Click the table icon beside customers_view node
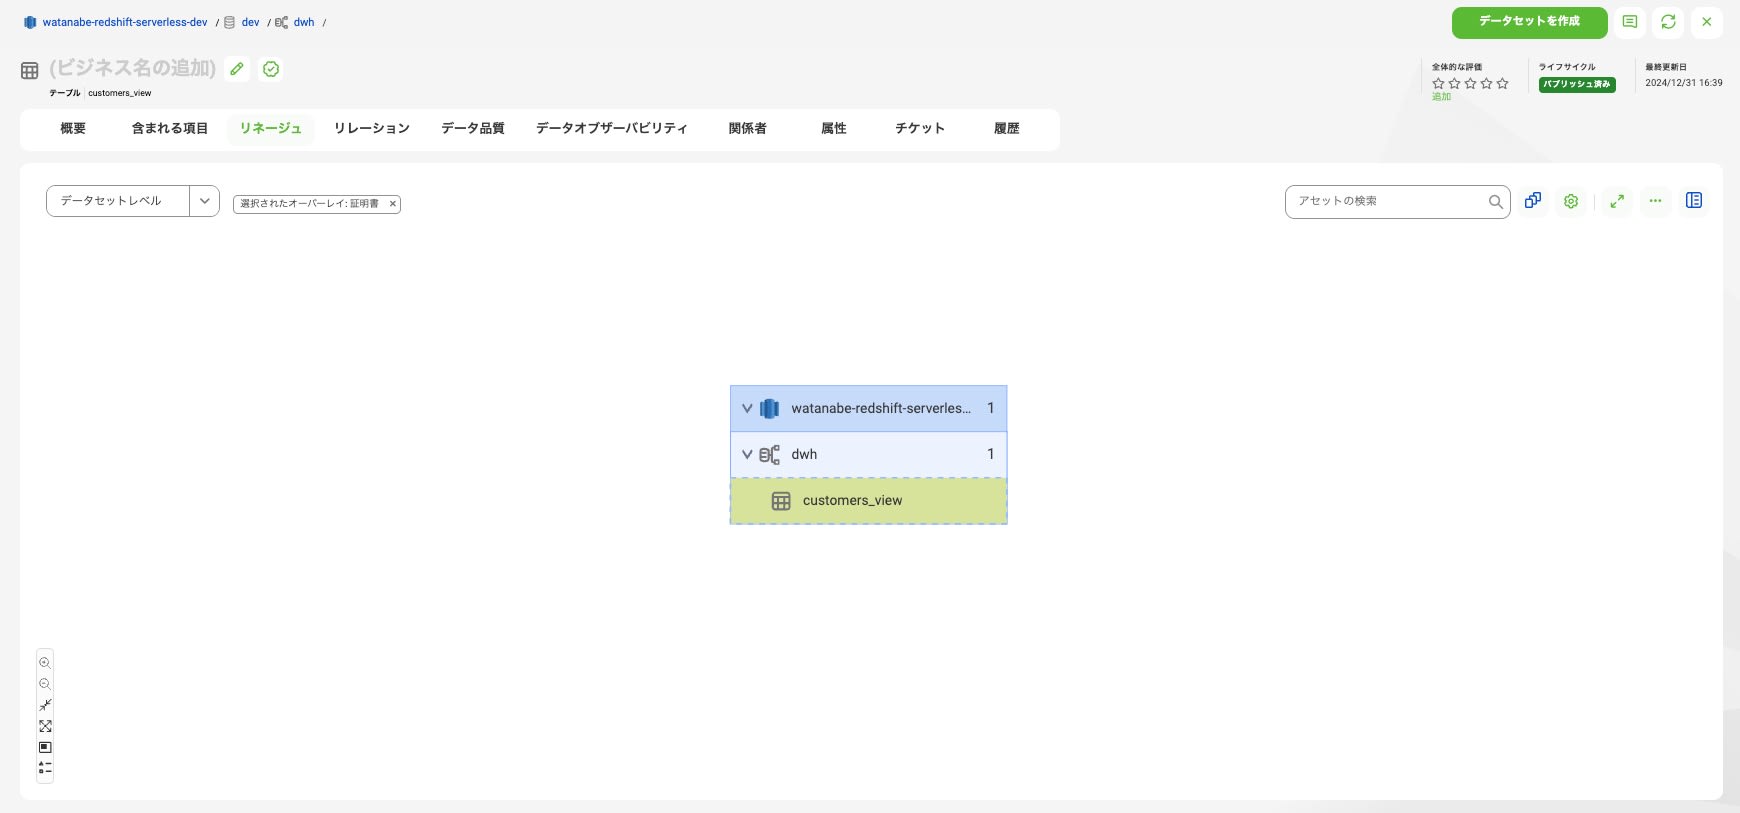1740x813 pixels. 781,501
